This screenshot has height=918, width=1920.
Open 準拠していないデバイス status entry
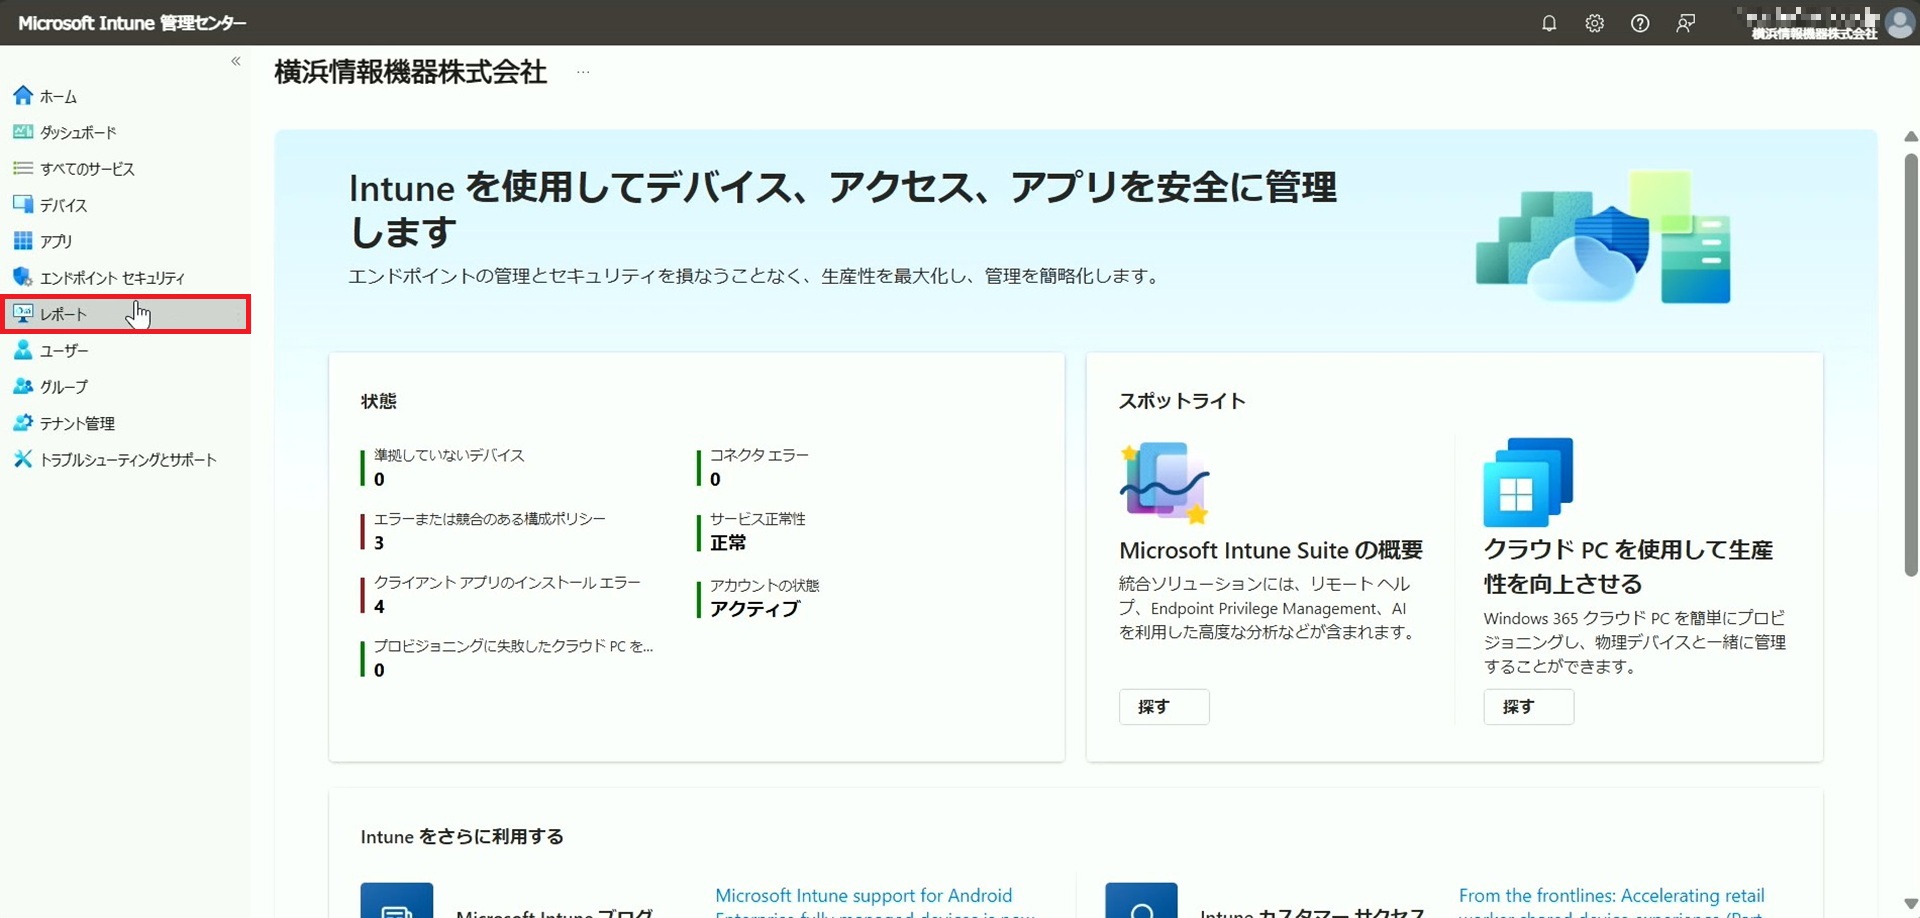tap(449, 467)
